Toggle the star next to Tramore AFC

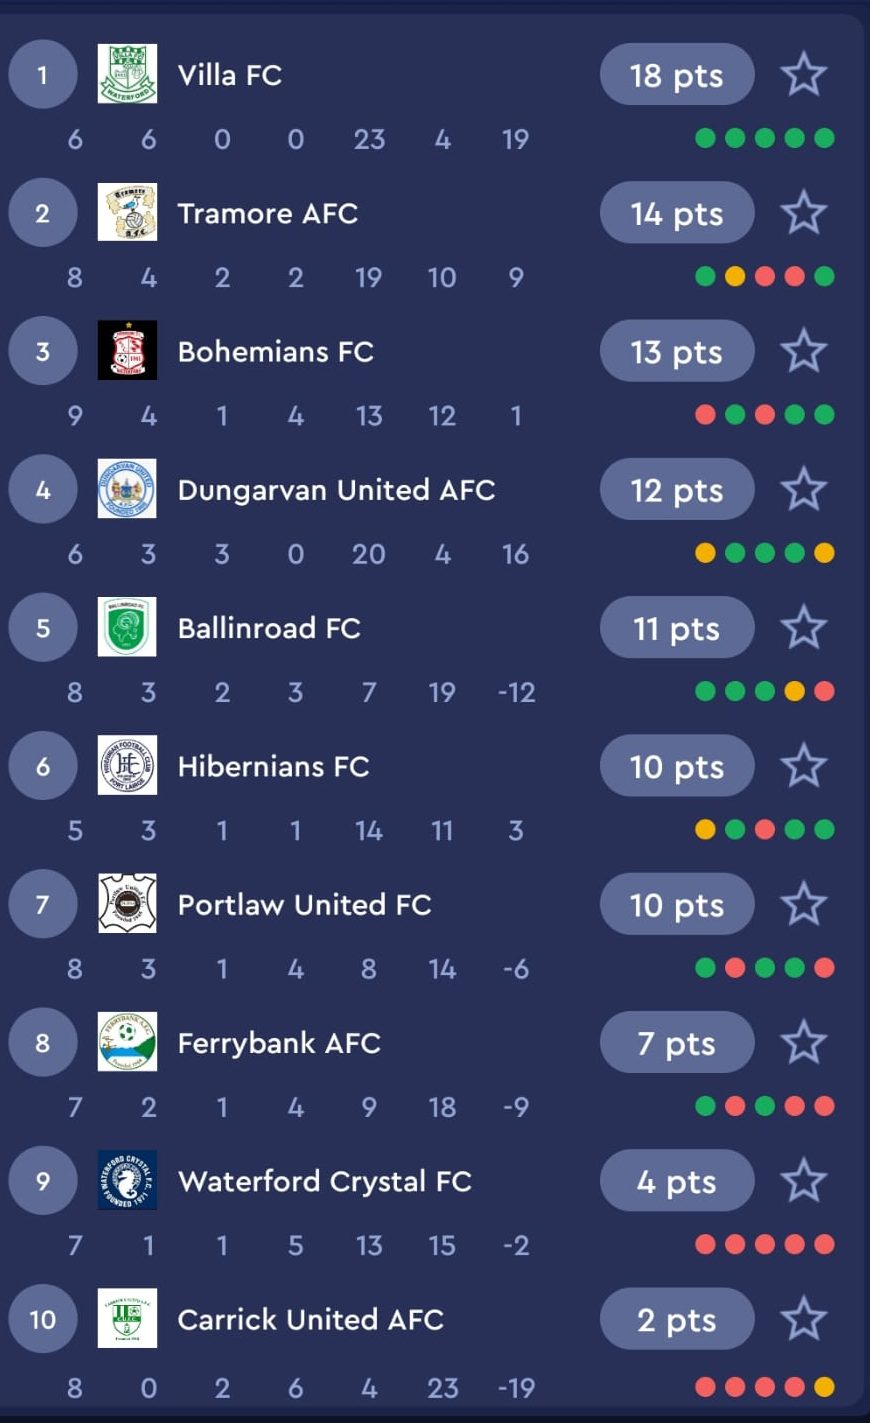pyautogui.click(x=803, y=213)
